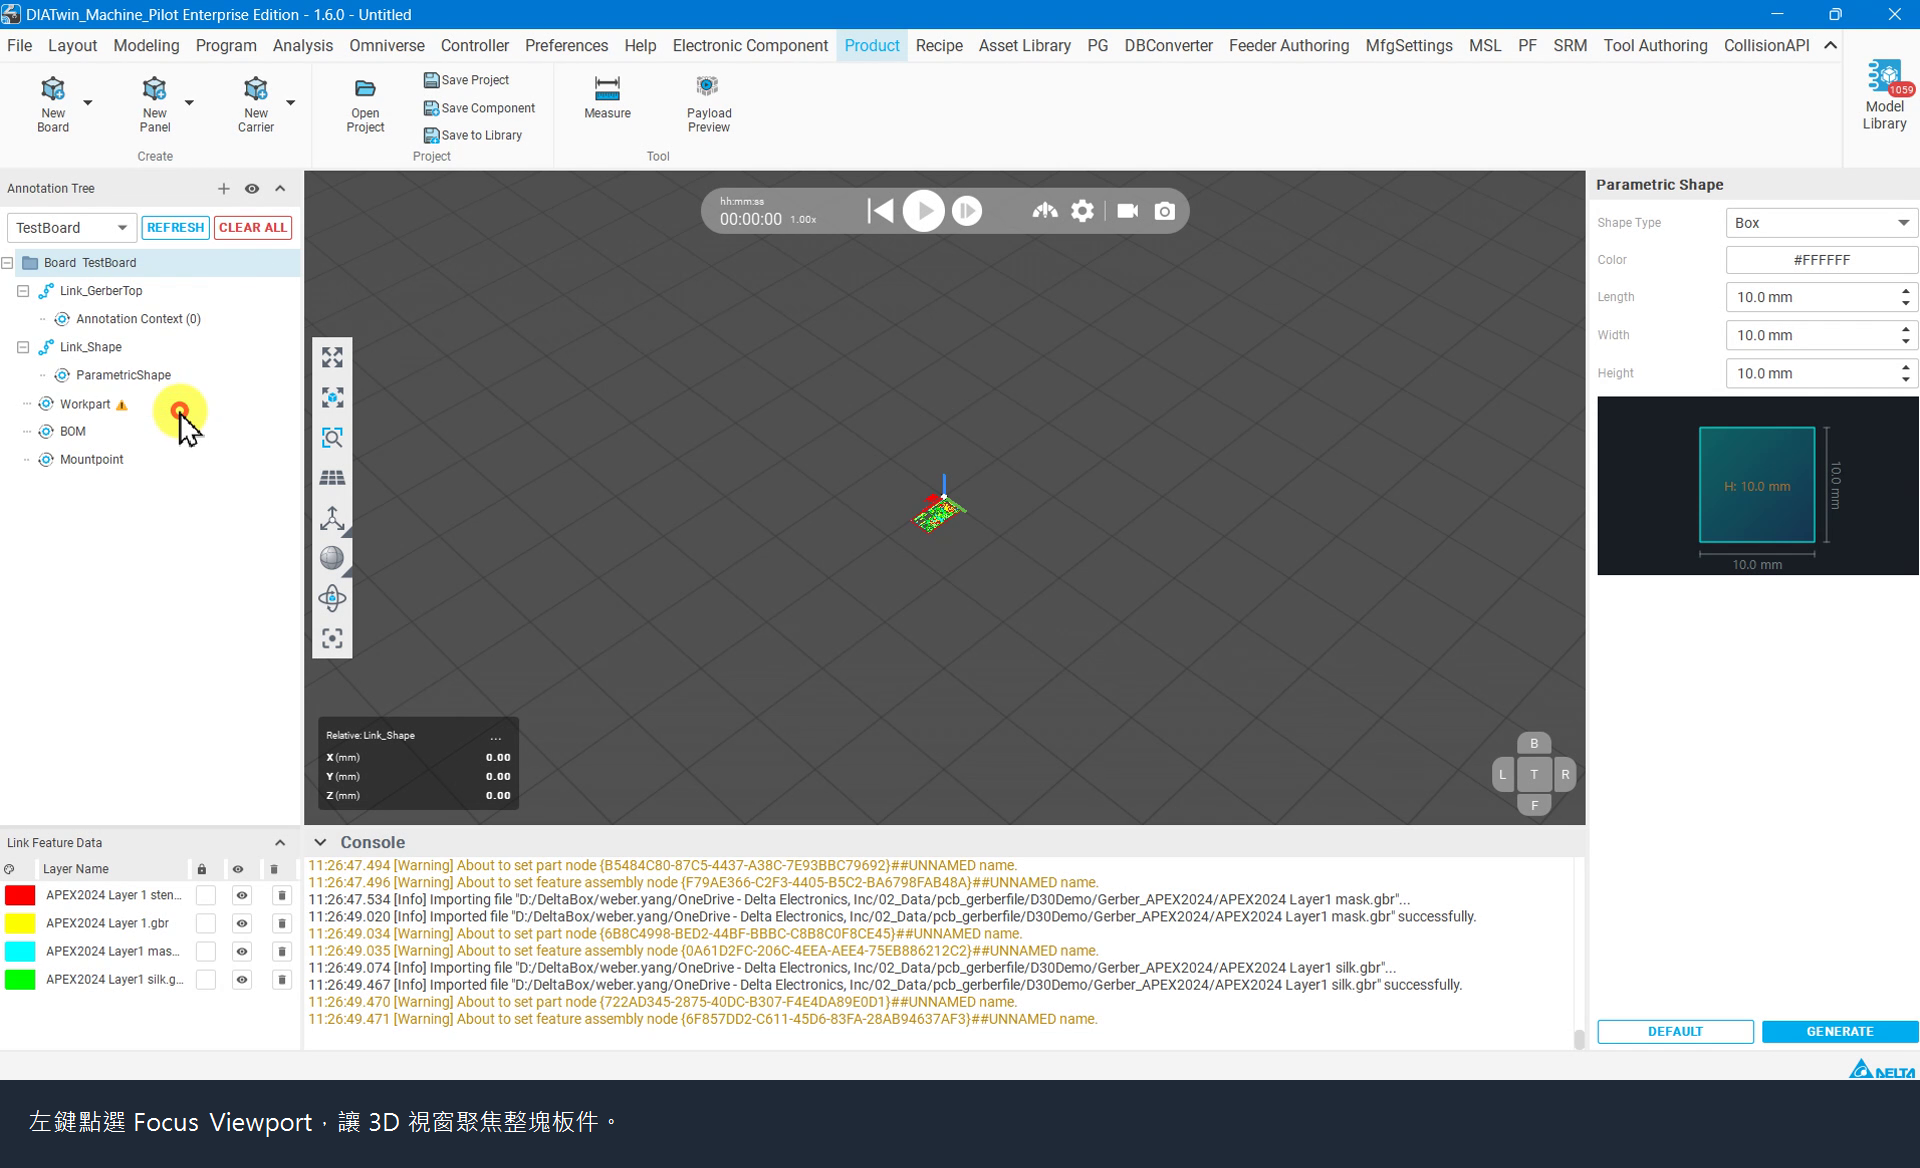Click the axes gizmo viewport icon
This screenshot has width=1920, height=1168.
tap(332, 518)
